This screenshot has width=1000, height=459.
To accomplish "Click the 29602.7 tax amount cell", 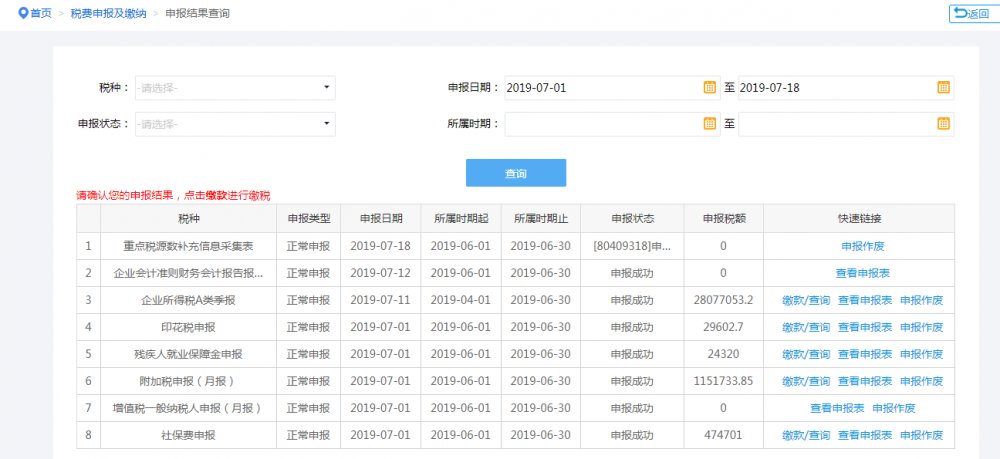I will [x=723, y=327].
